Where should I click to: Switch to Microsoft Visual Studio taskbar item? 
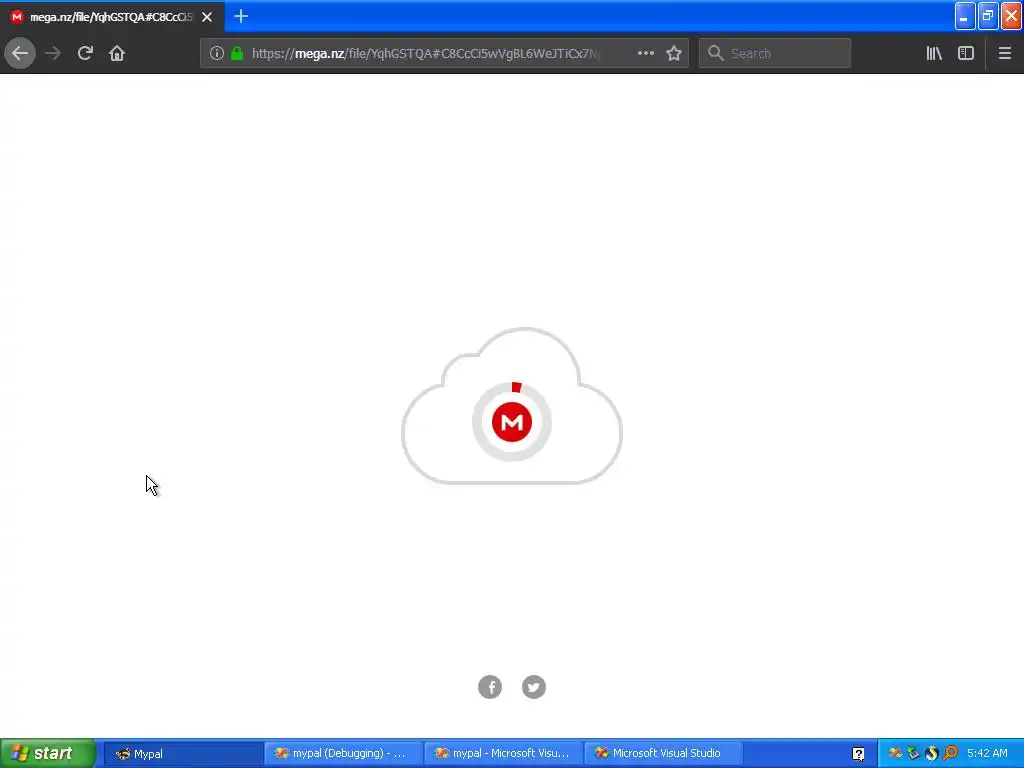click(x=664, y=754)
